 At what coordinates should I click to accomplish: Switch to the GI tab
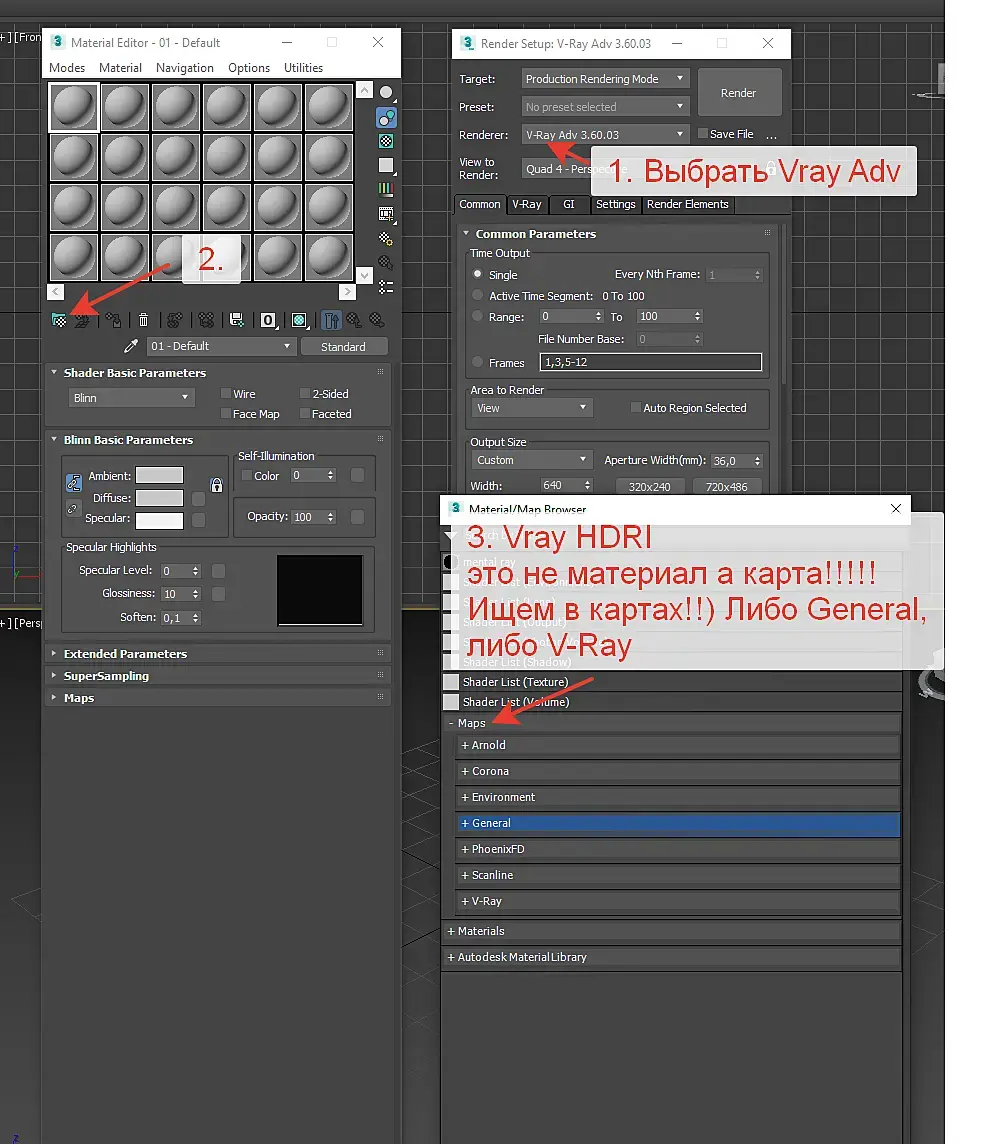click(569, 204)
